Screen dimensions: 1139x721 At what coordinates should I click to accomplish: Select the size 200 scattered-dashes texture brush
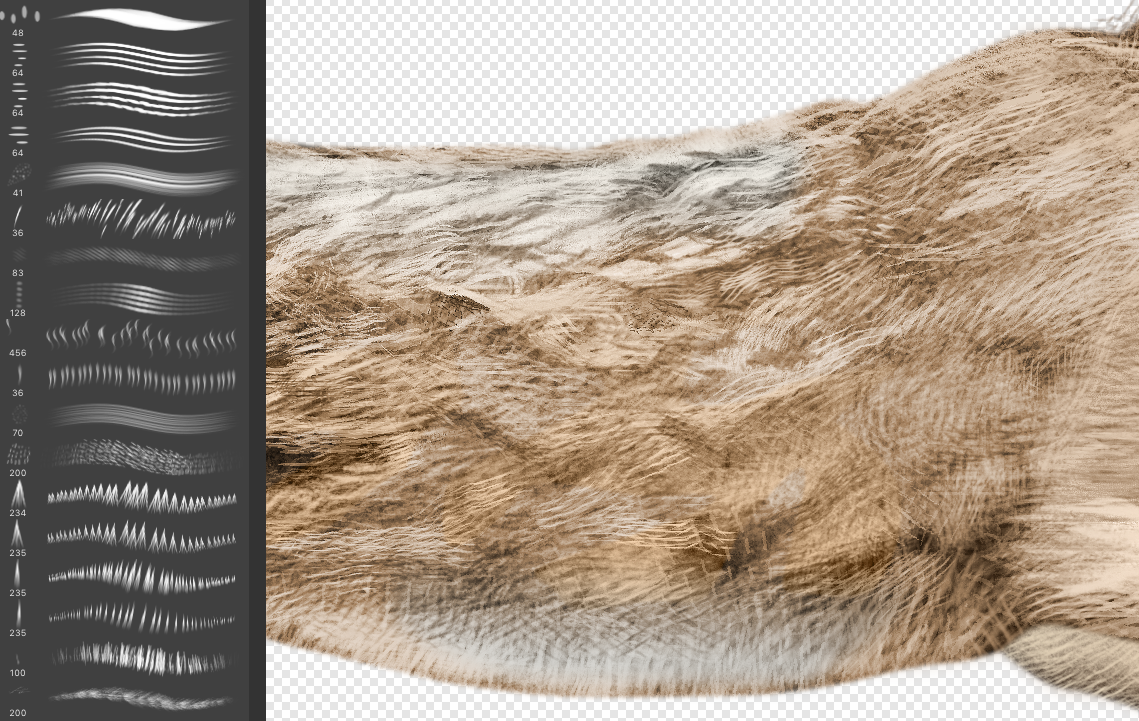coord(140,457)
